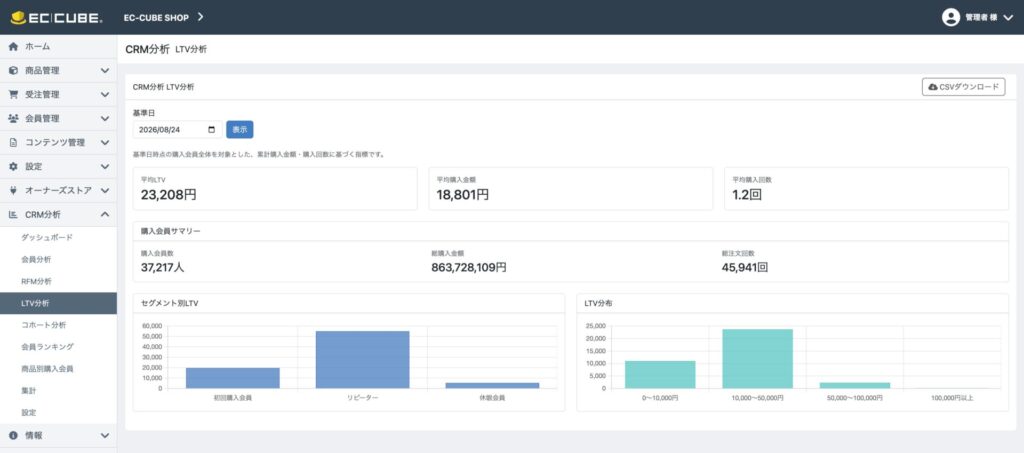The height and width of the screenshot is (453, 1024).
Task: Click the blue 表示 button
Action: tap(240, 130)
